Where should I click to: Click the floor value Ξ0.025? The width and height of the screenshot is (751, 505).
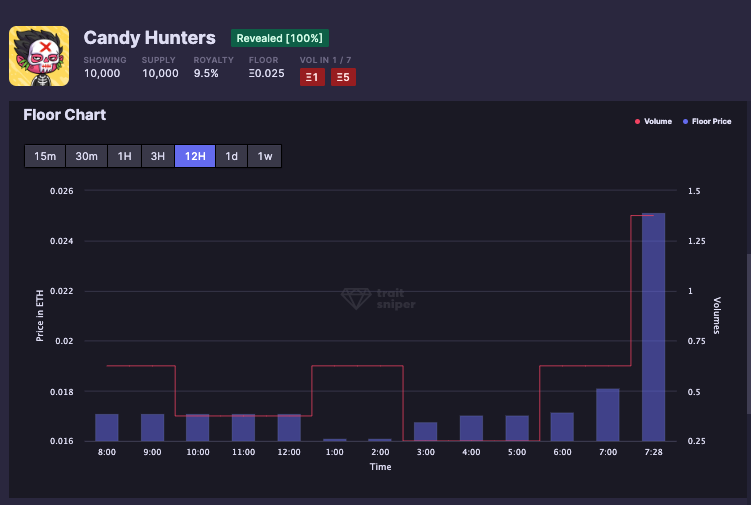click(266, 73)
